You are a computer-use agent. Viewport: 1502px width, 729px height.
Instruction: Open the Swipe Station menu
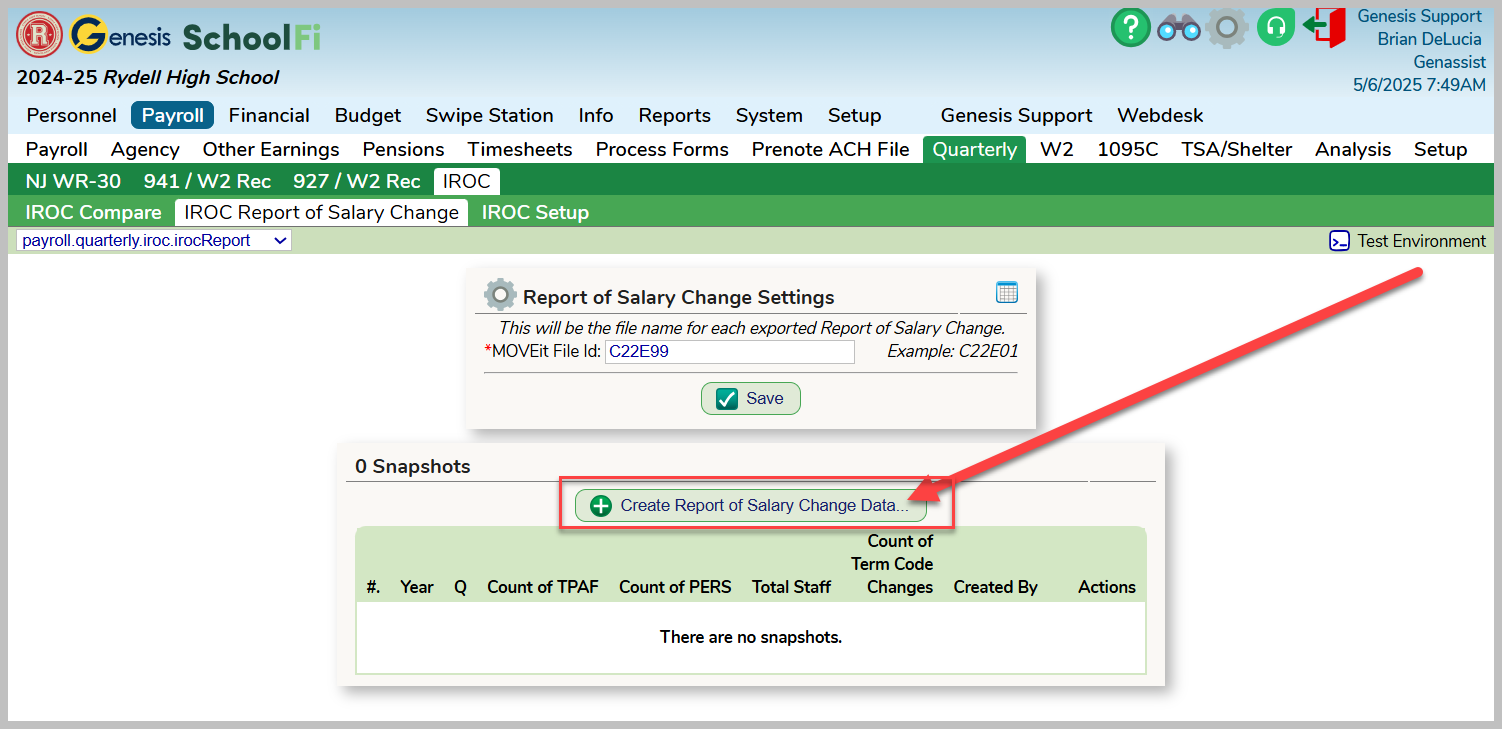coord(490,116)
